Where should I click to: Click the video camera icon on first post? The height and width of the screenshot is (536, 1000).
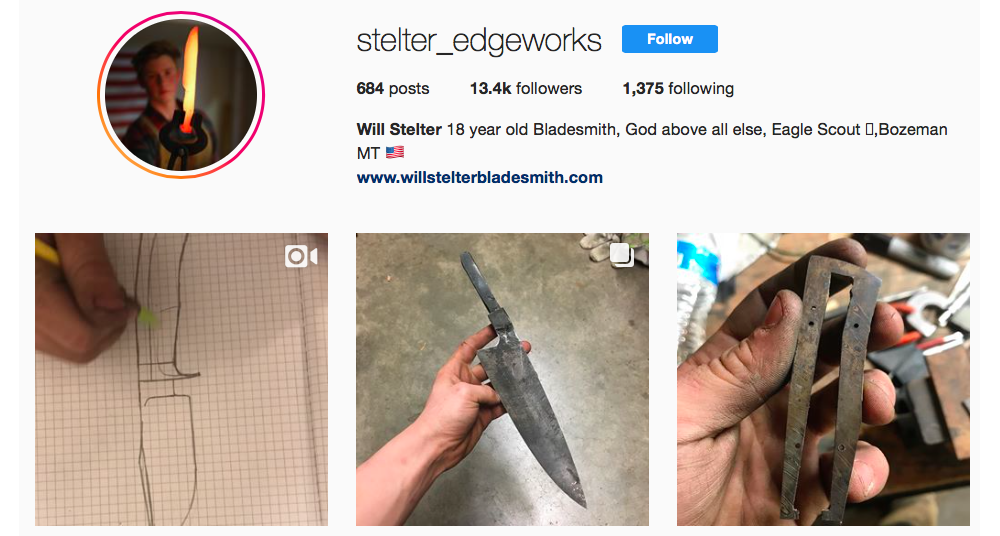pyautogui.click(x=301, y=257)
